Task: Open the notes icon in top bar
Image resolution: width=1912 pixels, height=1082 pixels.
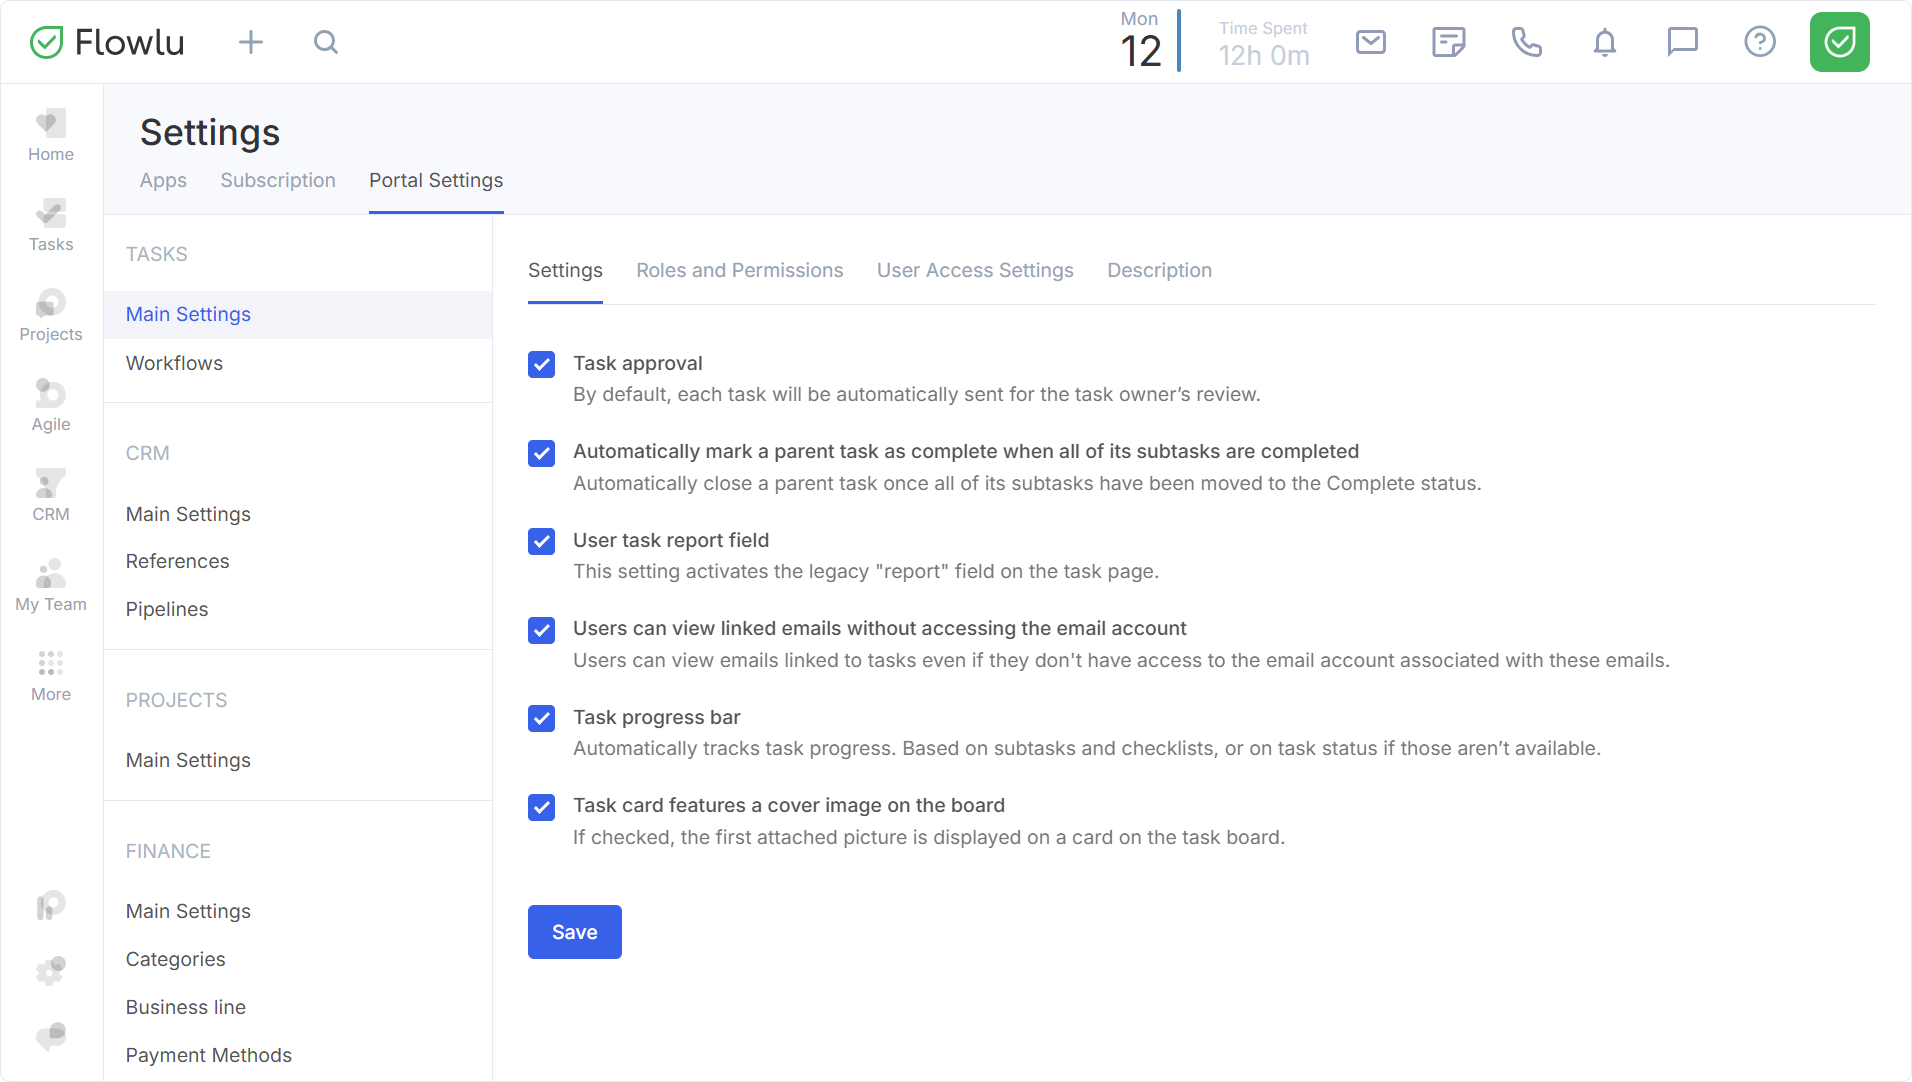Action: pos(1448,42)
